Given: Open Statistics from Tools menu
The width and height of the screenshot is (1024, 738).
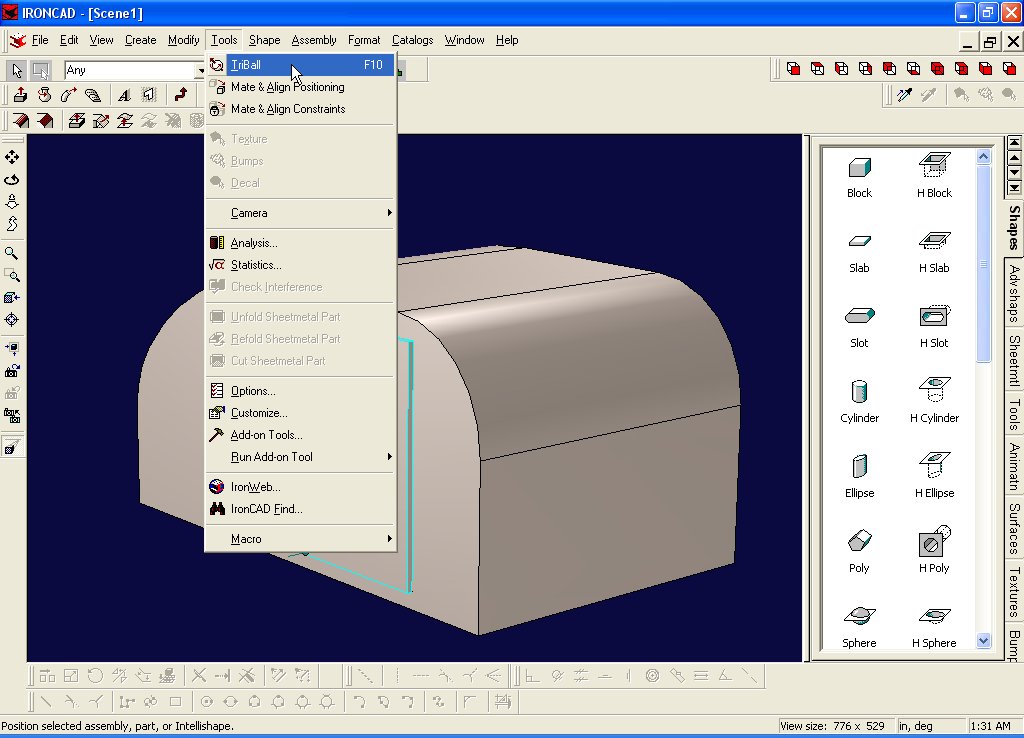Looking at the screenshot, I should 300,265.
